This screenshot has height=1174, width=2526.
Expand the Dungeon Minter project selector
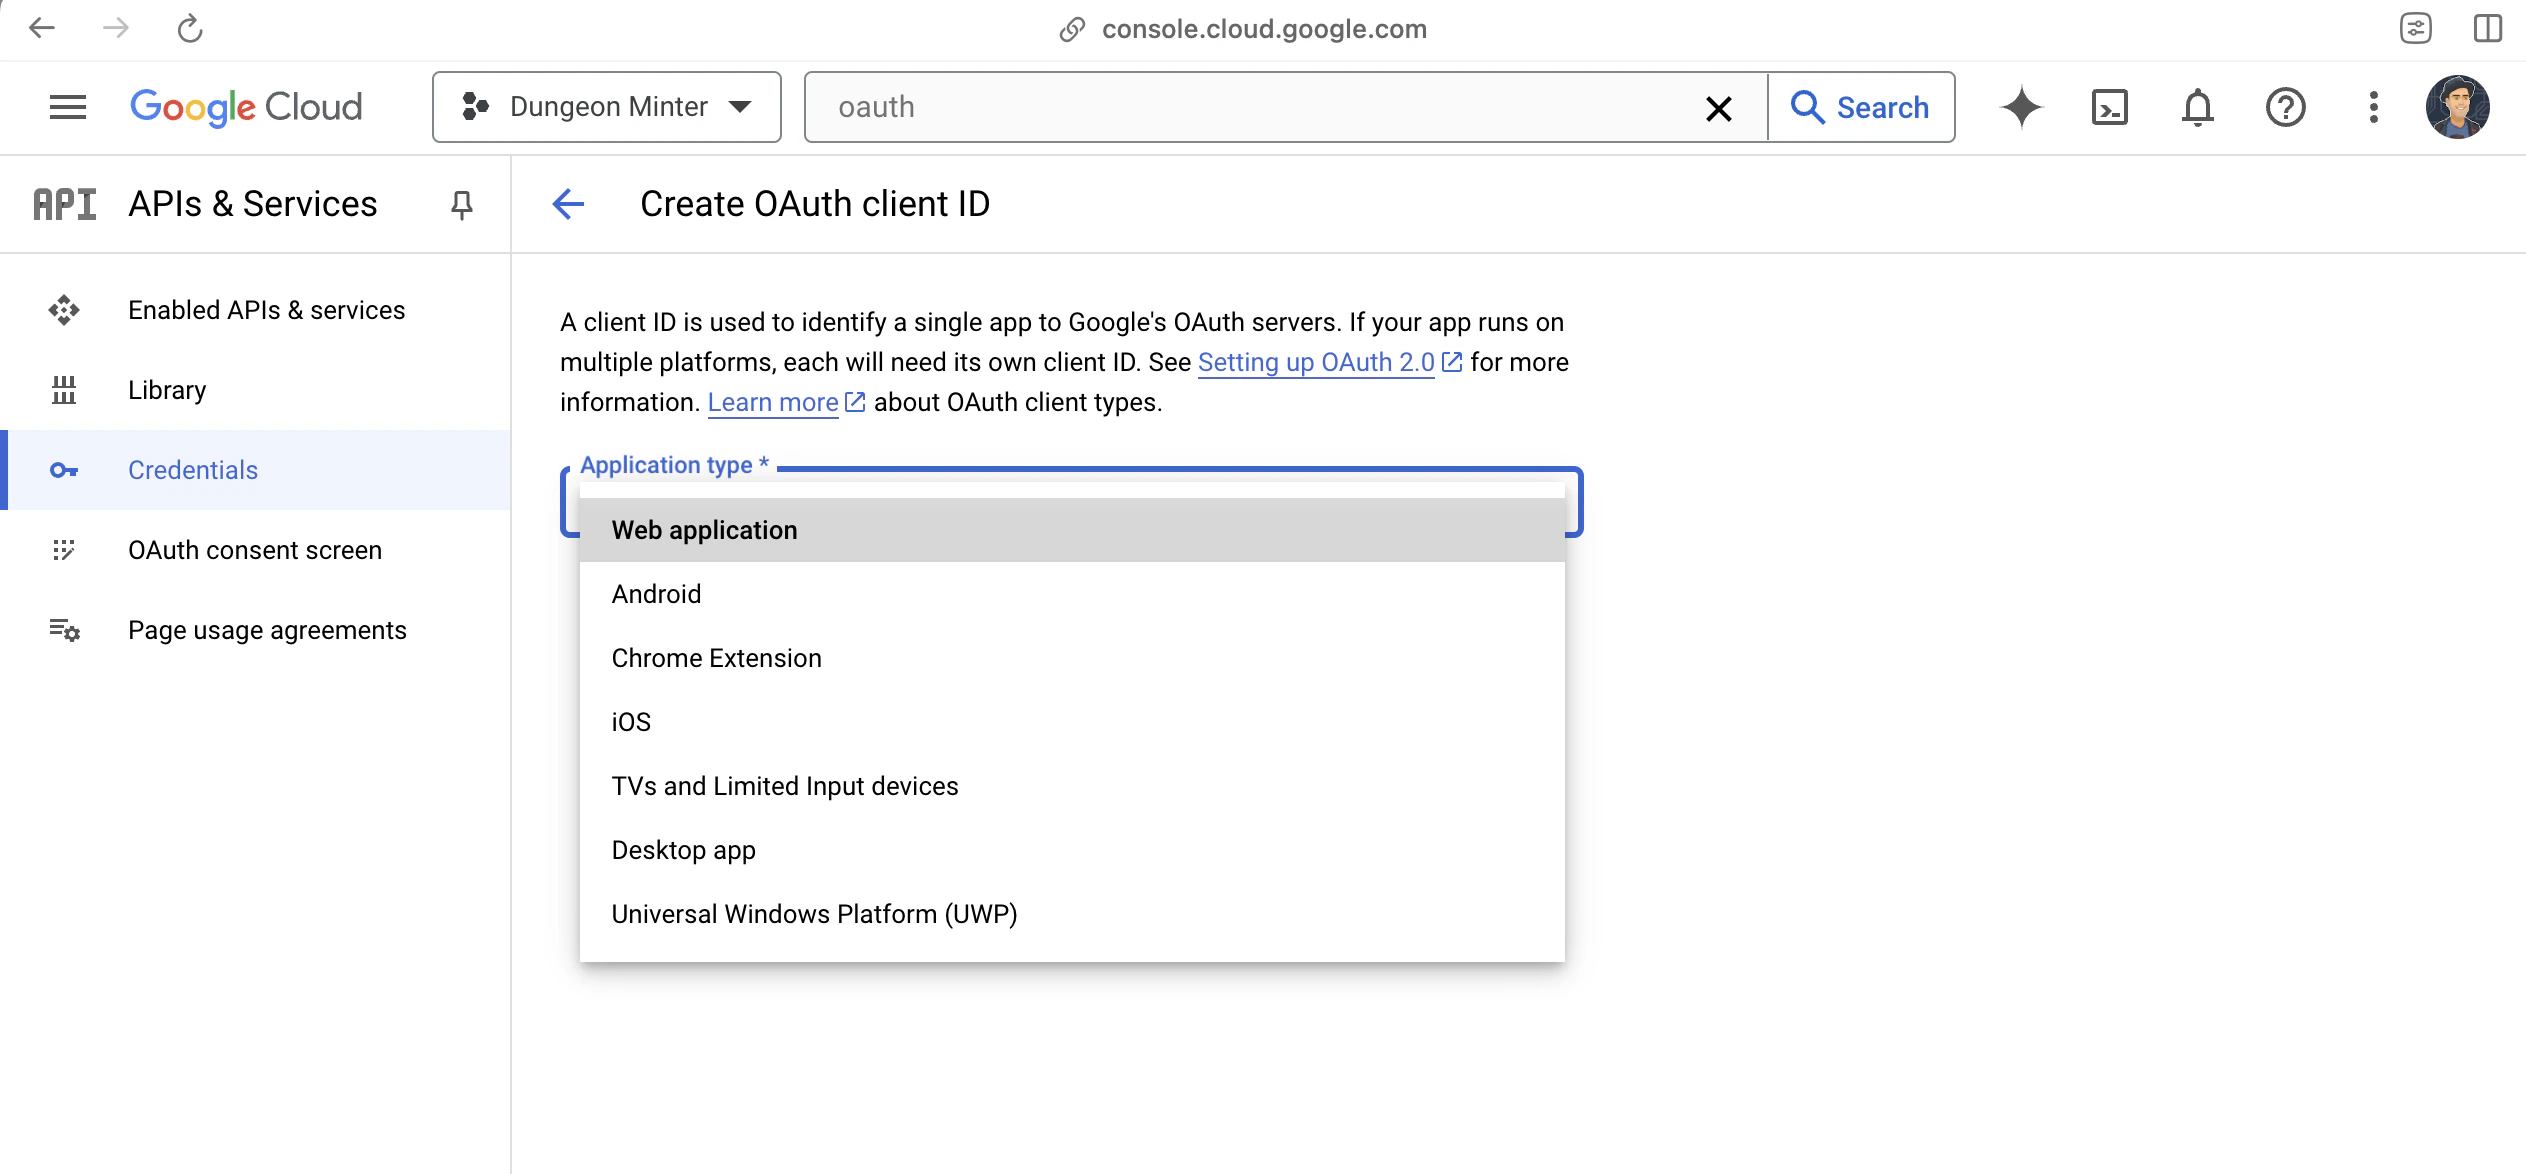(x=606, y=107)
